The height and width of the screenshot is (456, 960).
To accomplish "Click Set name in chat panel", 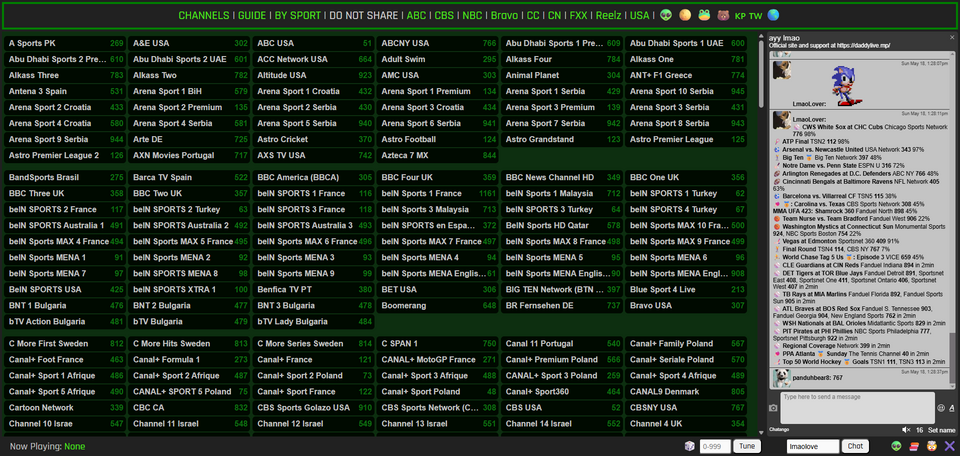I will [x=941, y=430].
